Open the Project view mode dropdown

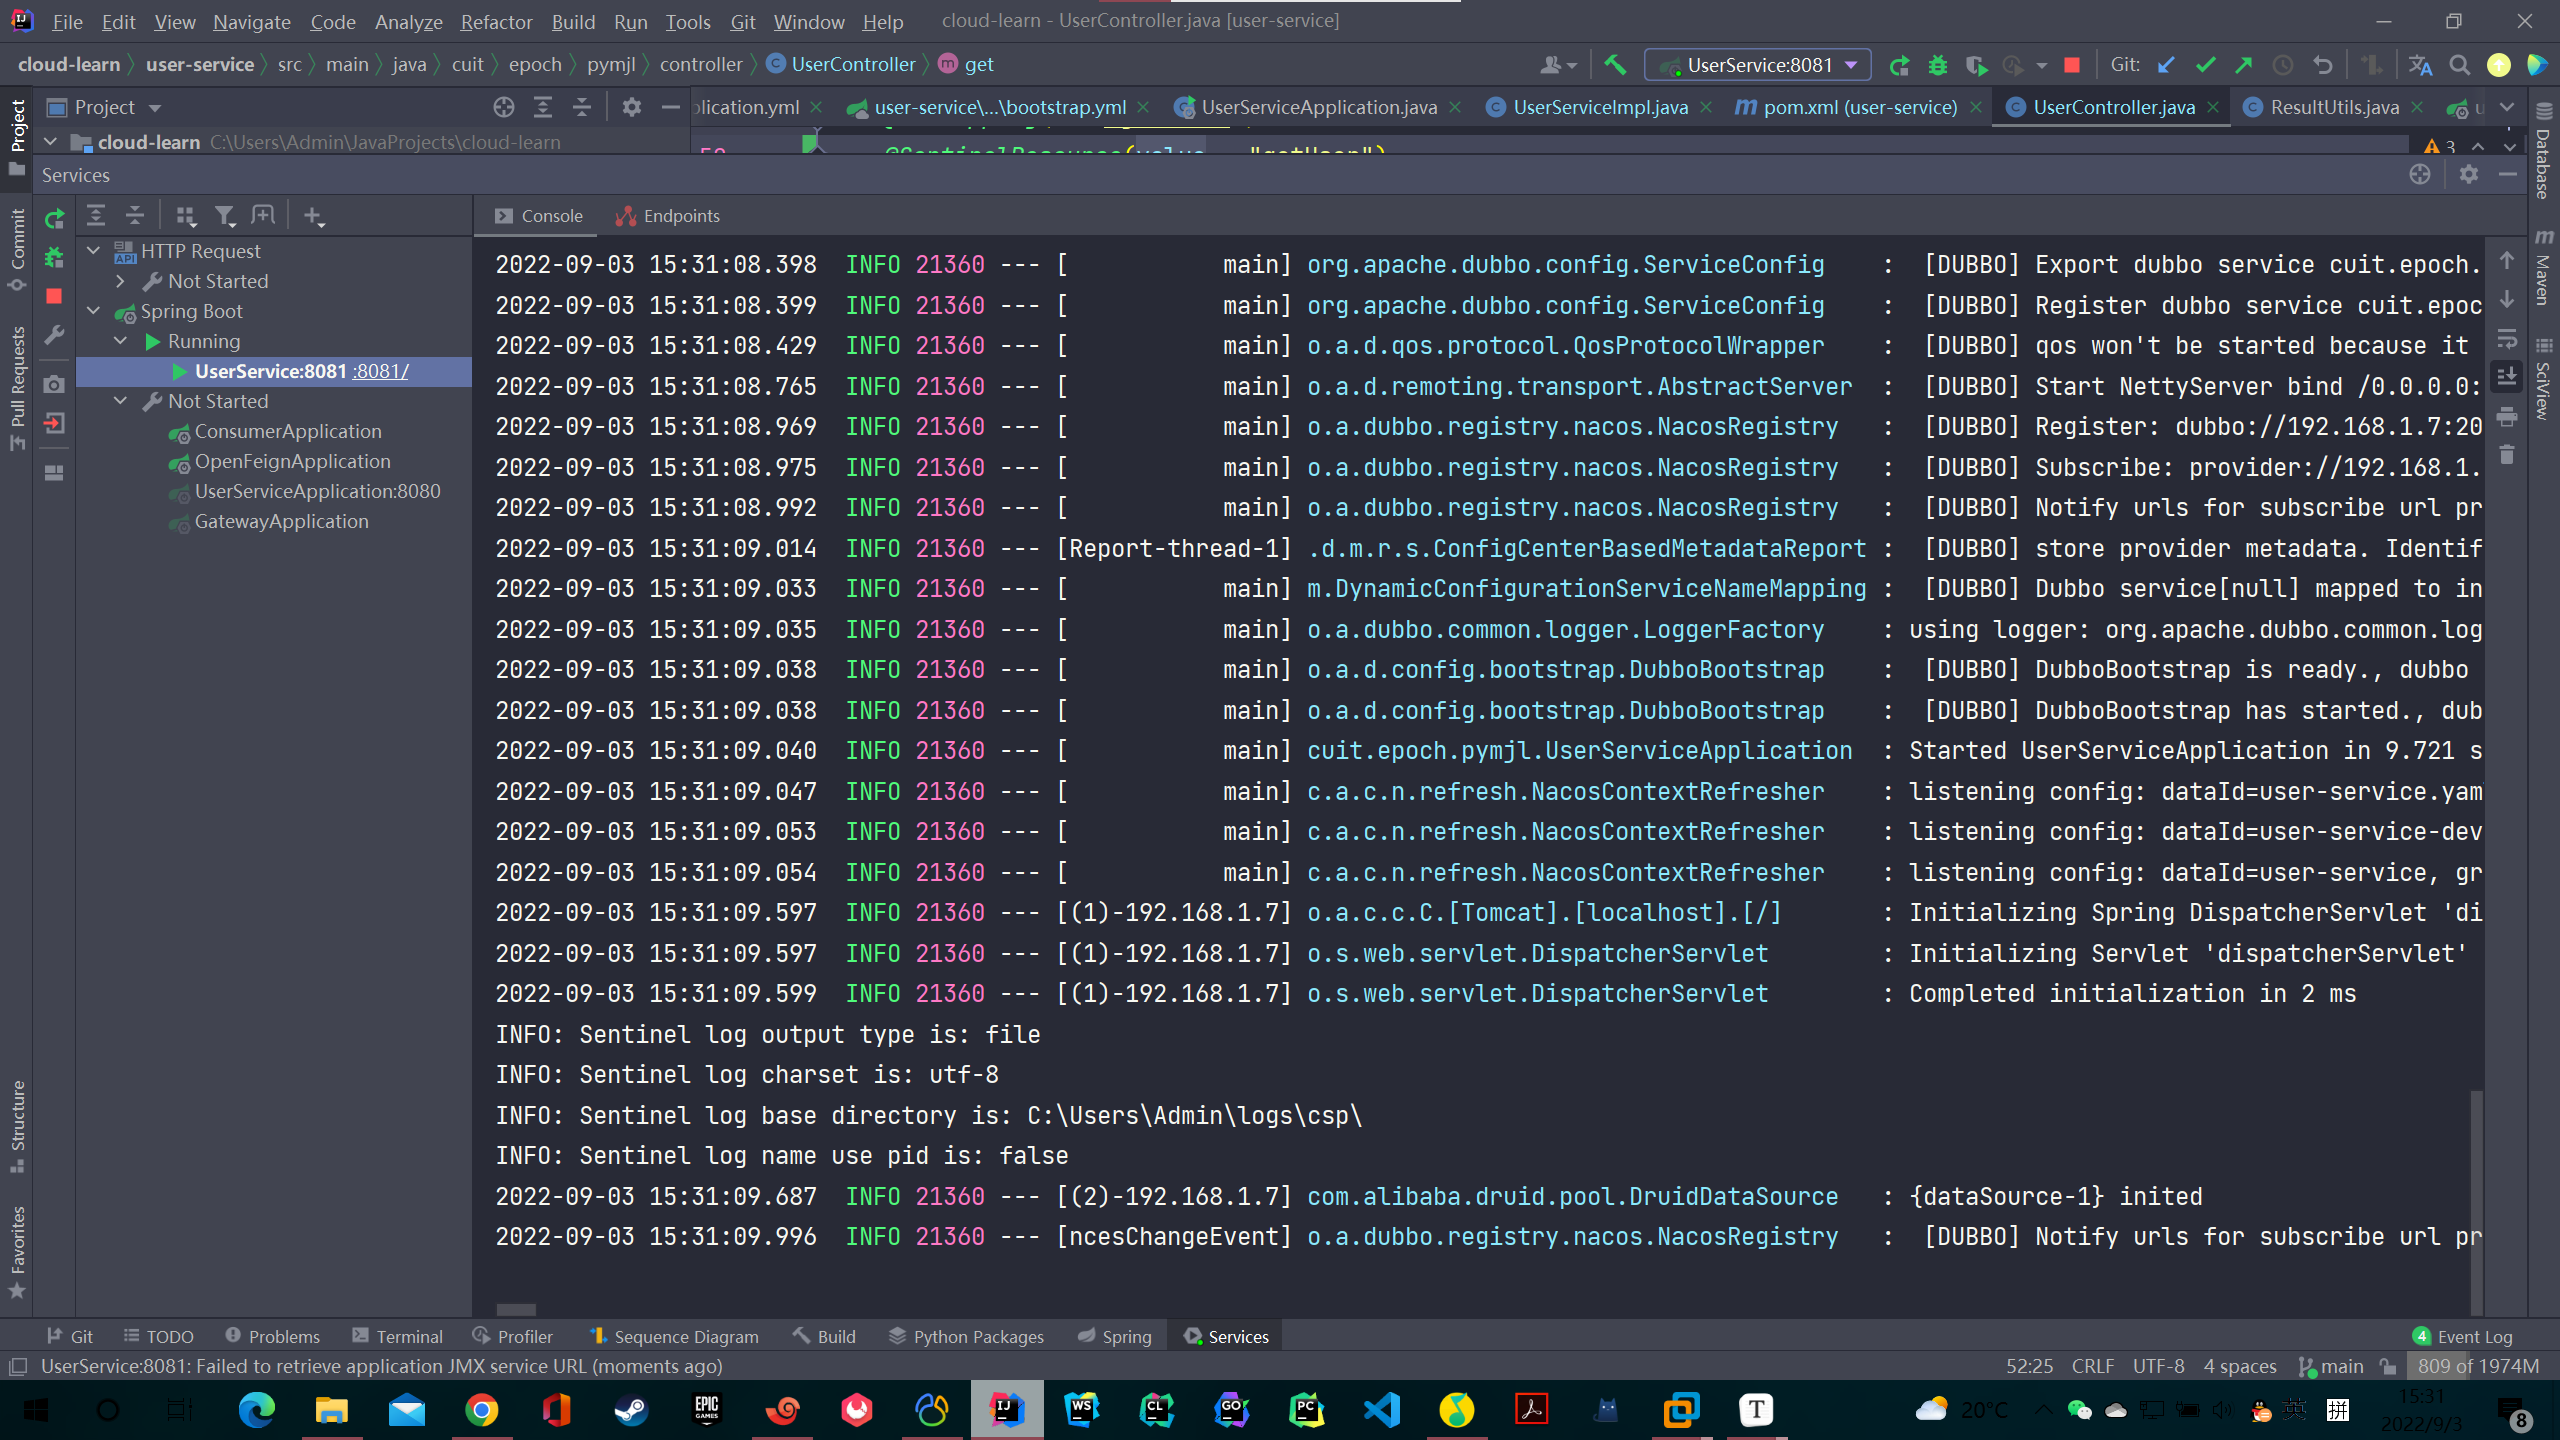(x=154, y=108)
